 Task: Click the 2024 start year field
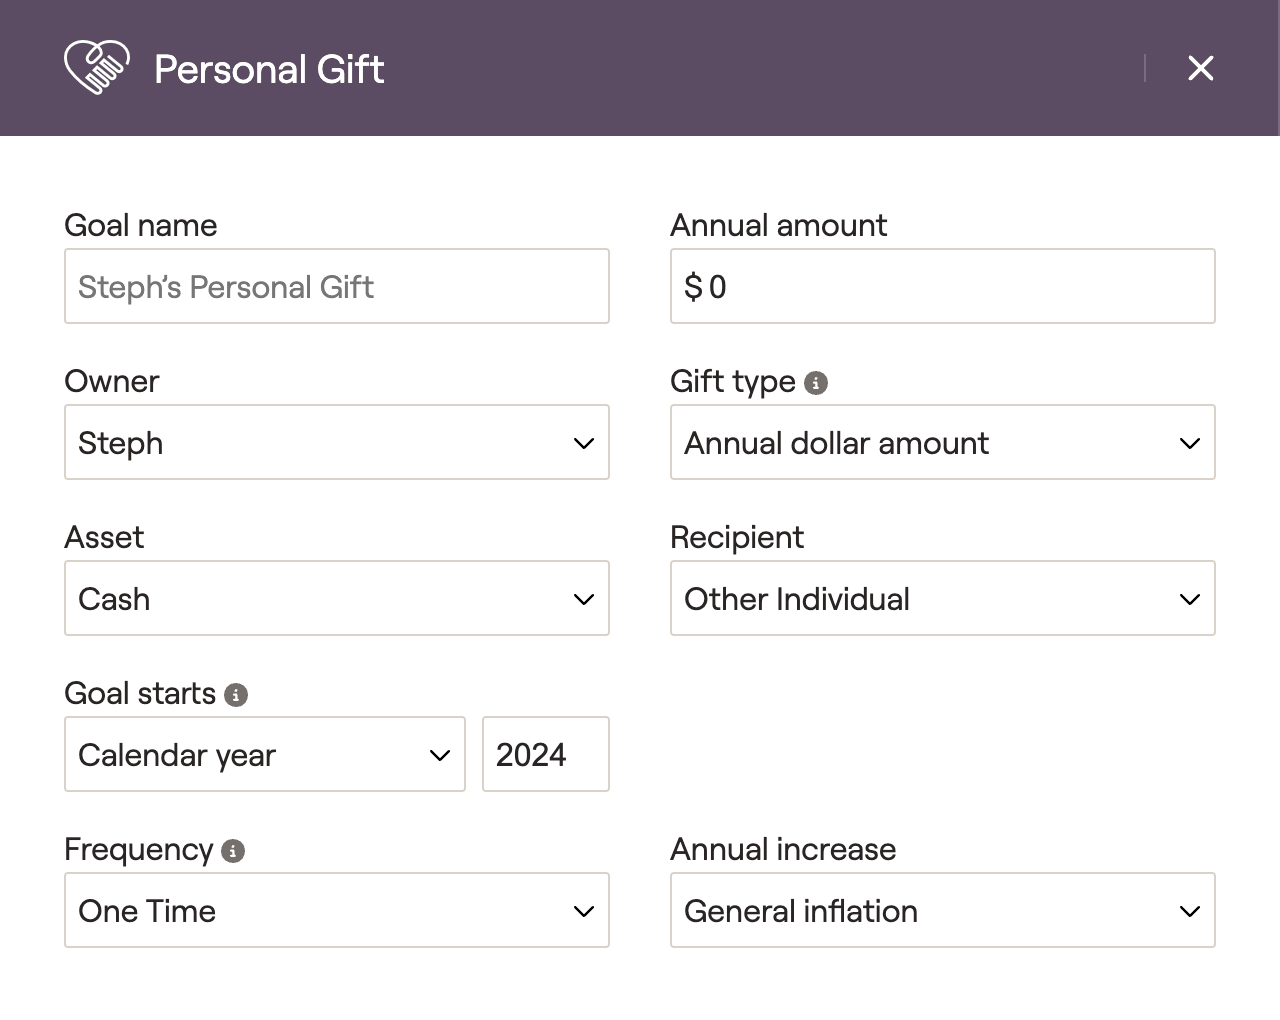[545, 754]
